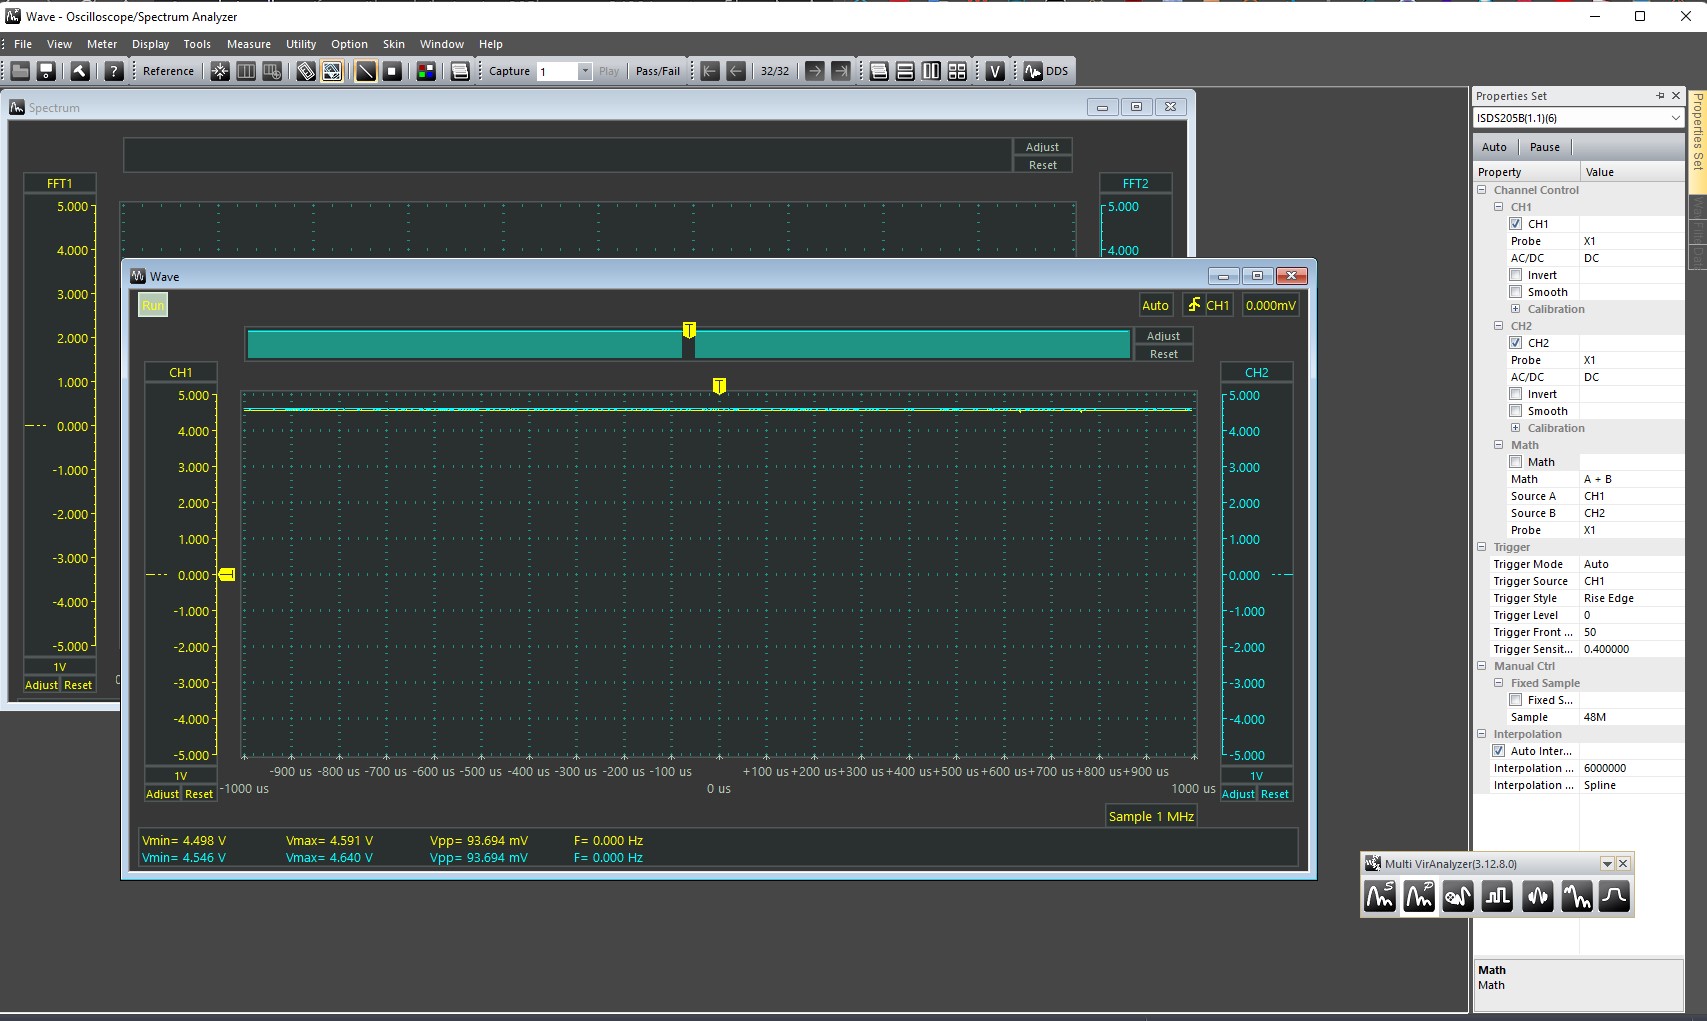Open the File menu

coord(23,44)
